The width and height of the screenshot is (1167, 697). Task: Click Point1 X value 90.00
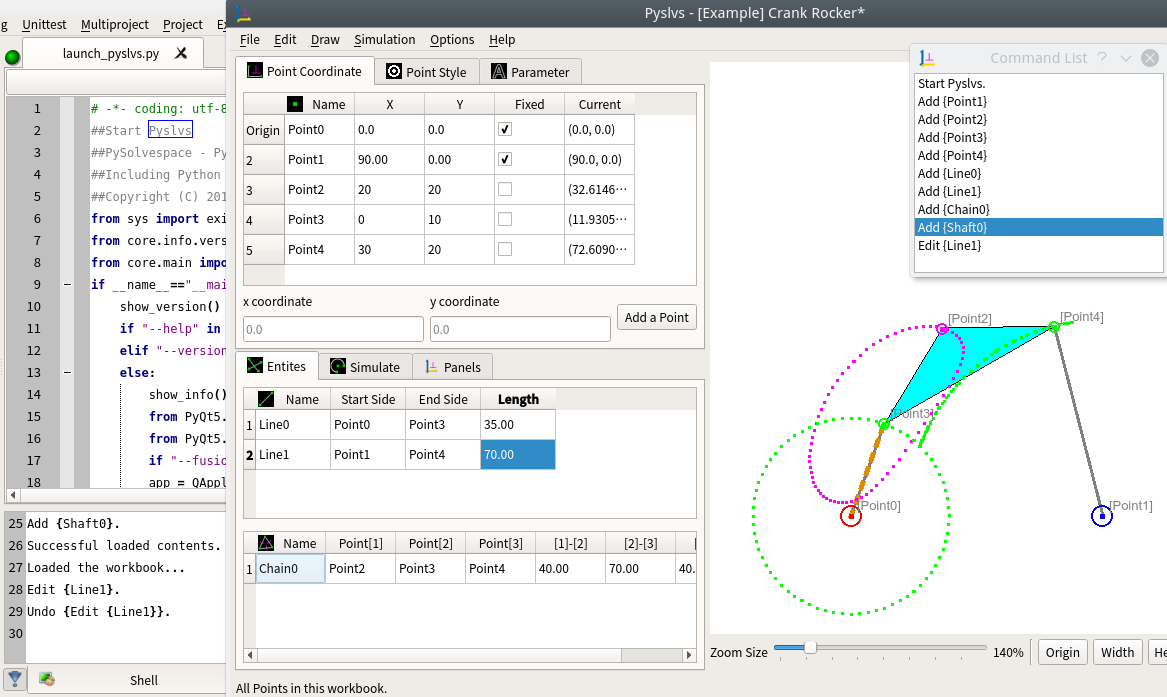pos(389,159)
